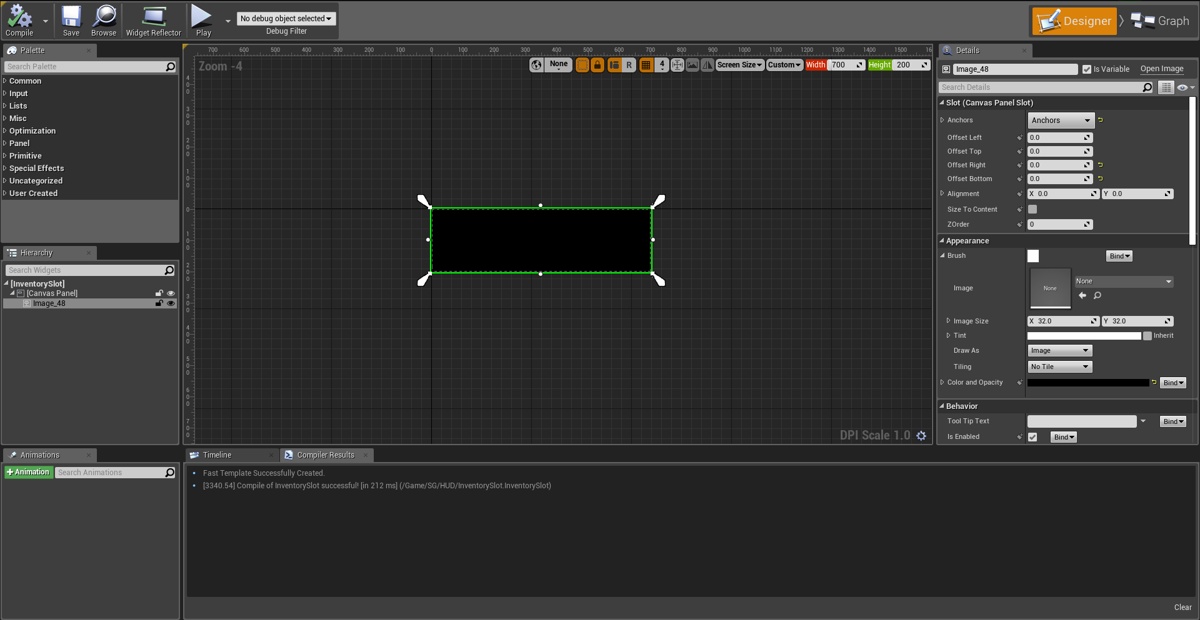The height and width of the screenshot is (620, 1200).
Task: Use selected asset arrow for Image brush
Action: tap(1082, 296)
